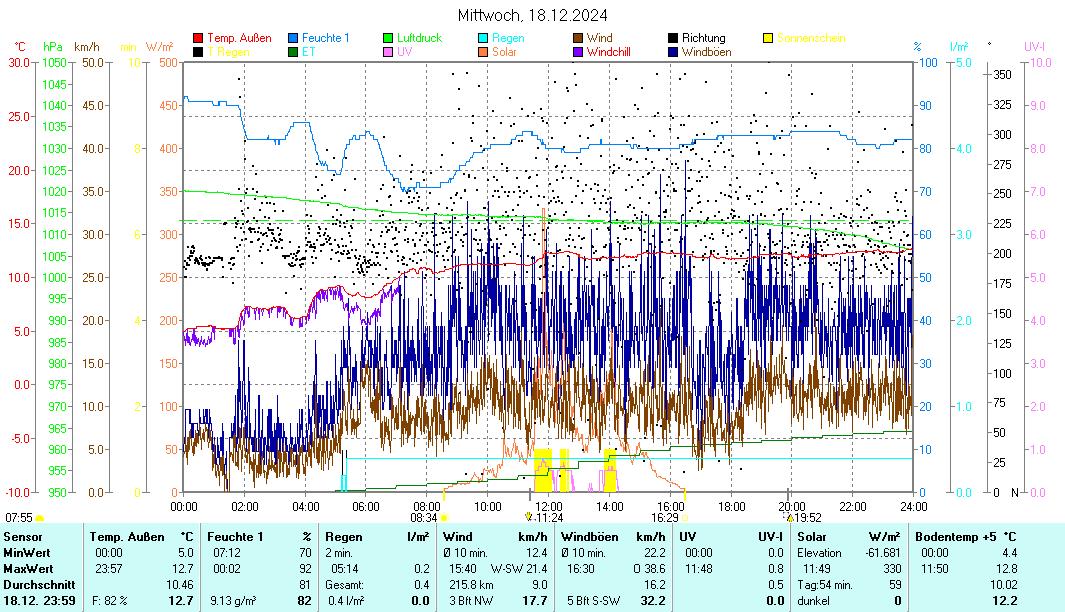Click the blue Feuchte 1 legend square
This screenshot has width=1065, height=612.
[294, 38]
